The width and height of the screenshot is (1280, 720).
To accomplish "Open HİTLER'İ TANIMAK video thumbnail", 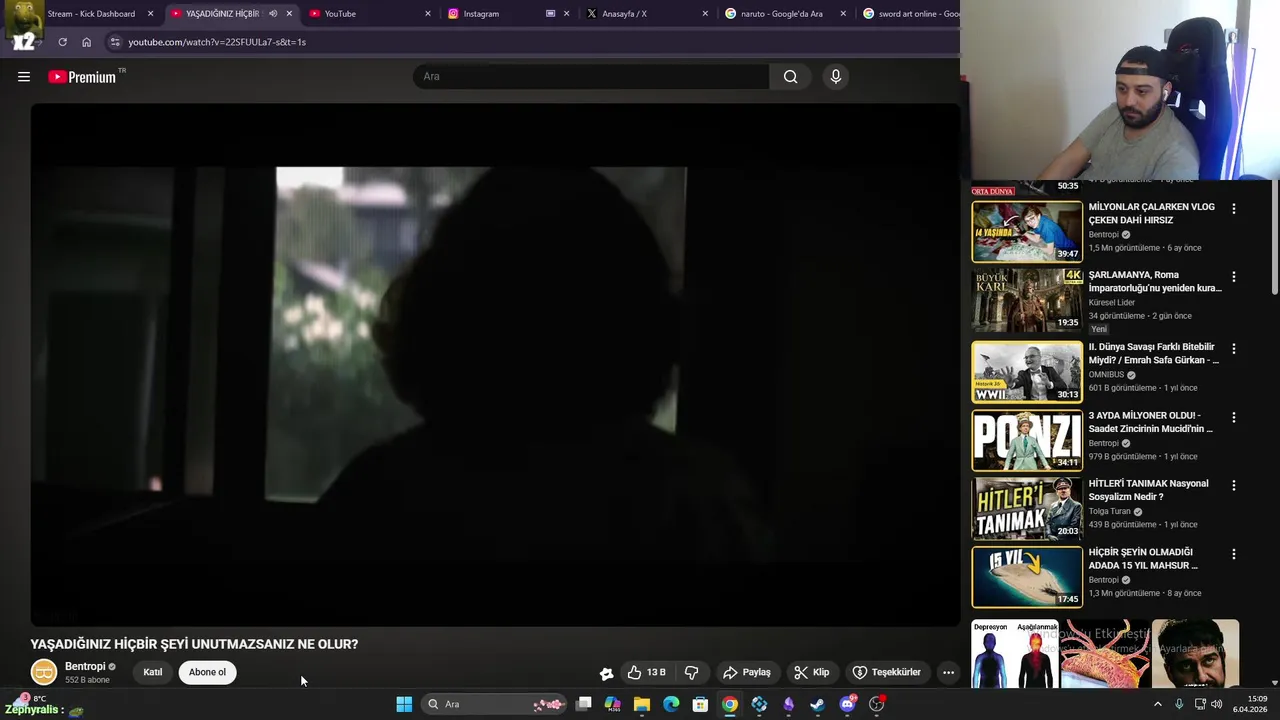I will click(x=1027, y=508).
